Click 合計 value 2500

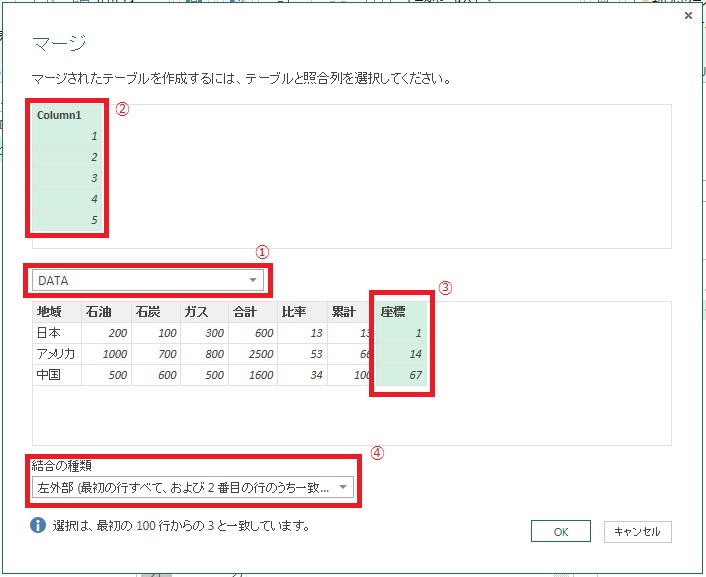coord(253,354)
